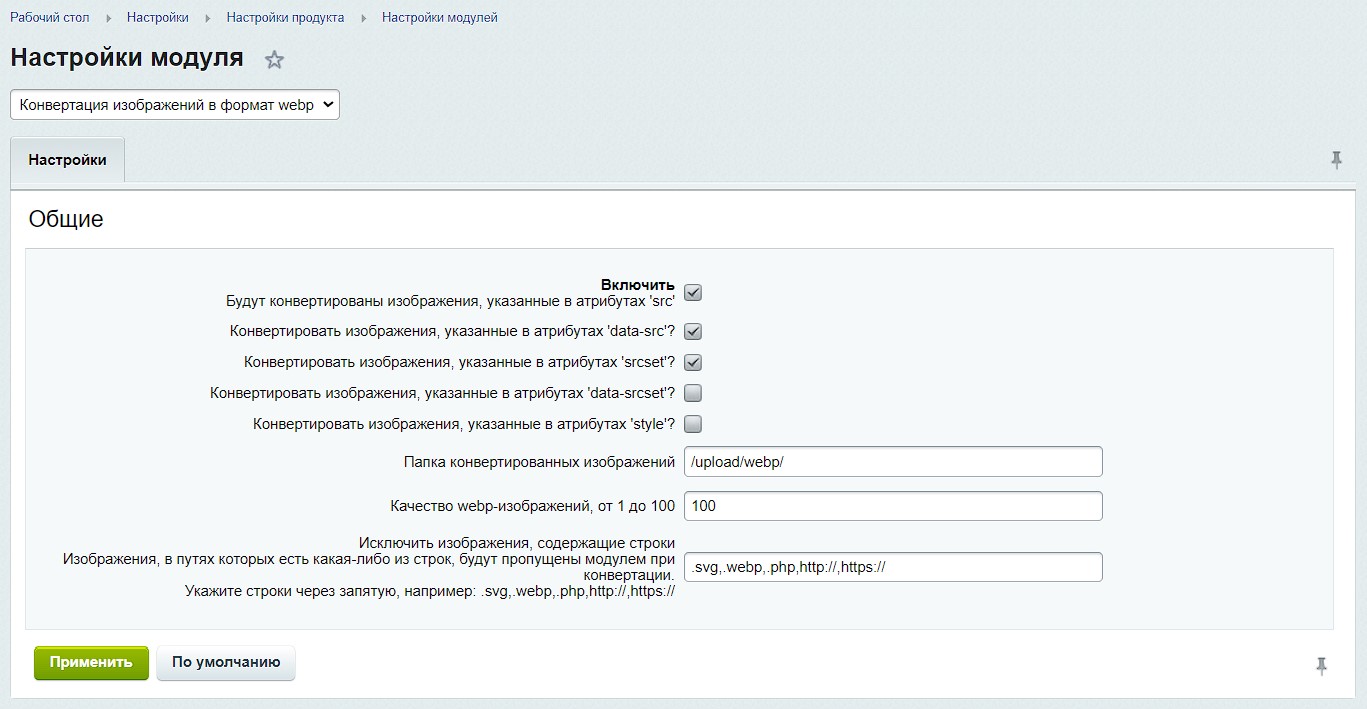Go to Рабочий стол breadcrumb link

[50, 18]
